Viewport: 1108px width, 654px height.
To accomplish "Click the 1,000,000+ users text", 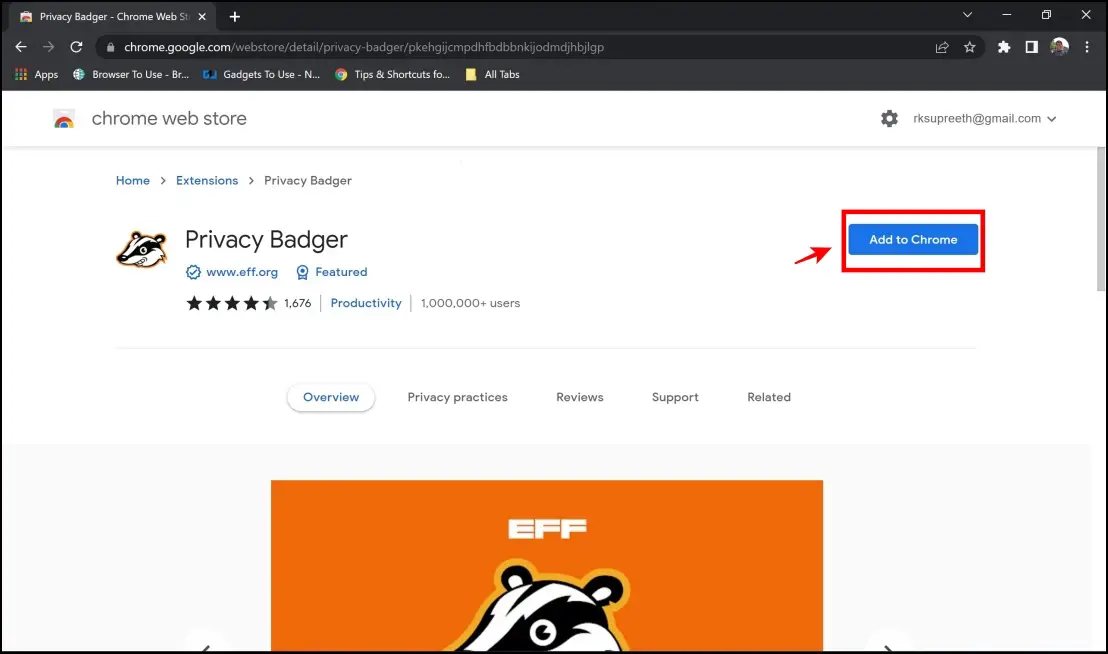I will 470,303.
